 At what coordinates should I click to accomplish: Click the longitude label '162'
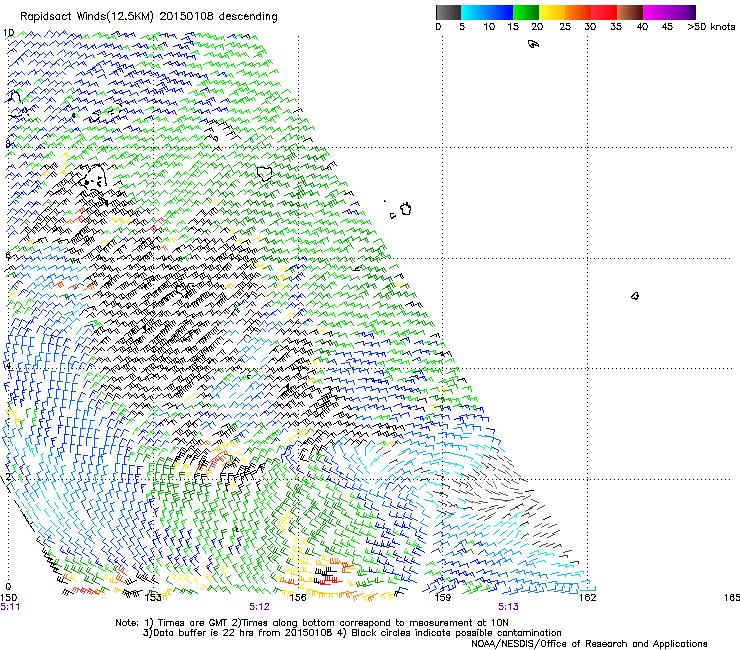click(x=588, y=598)
